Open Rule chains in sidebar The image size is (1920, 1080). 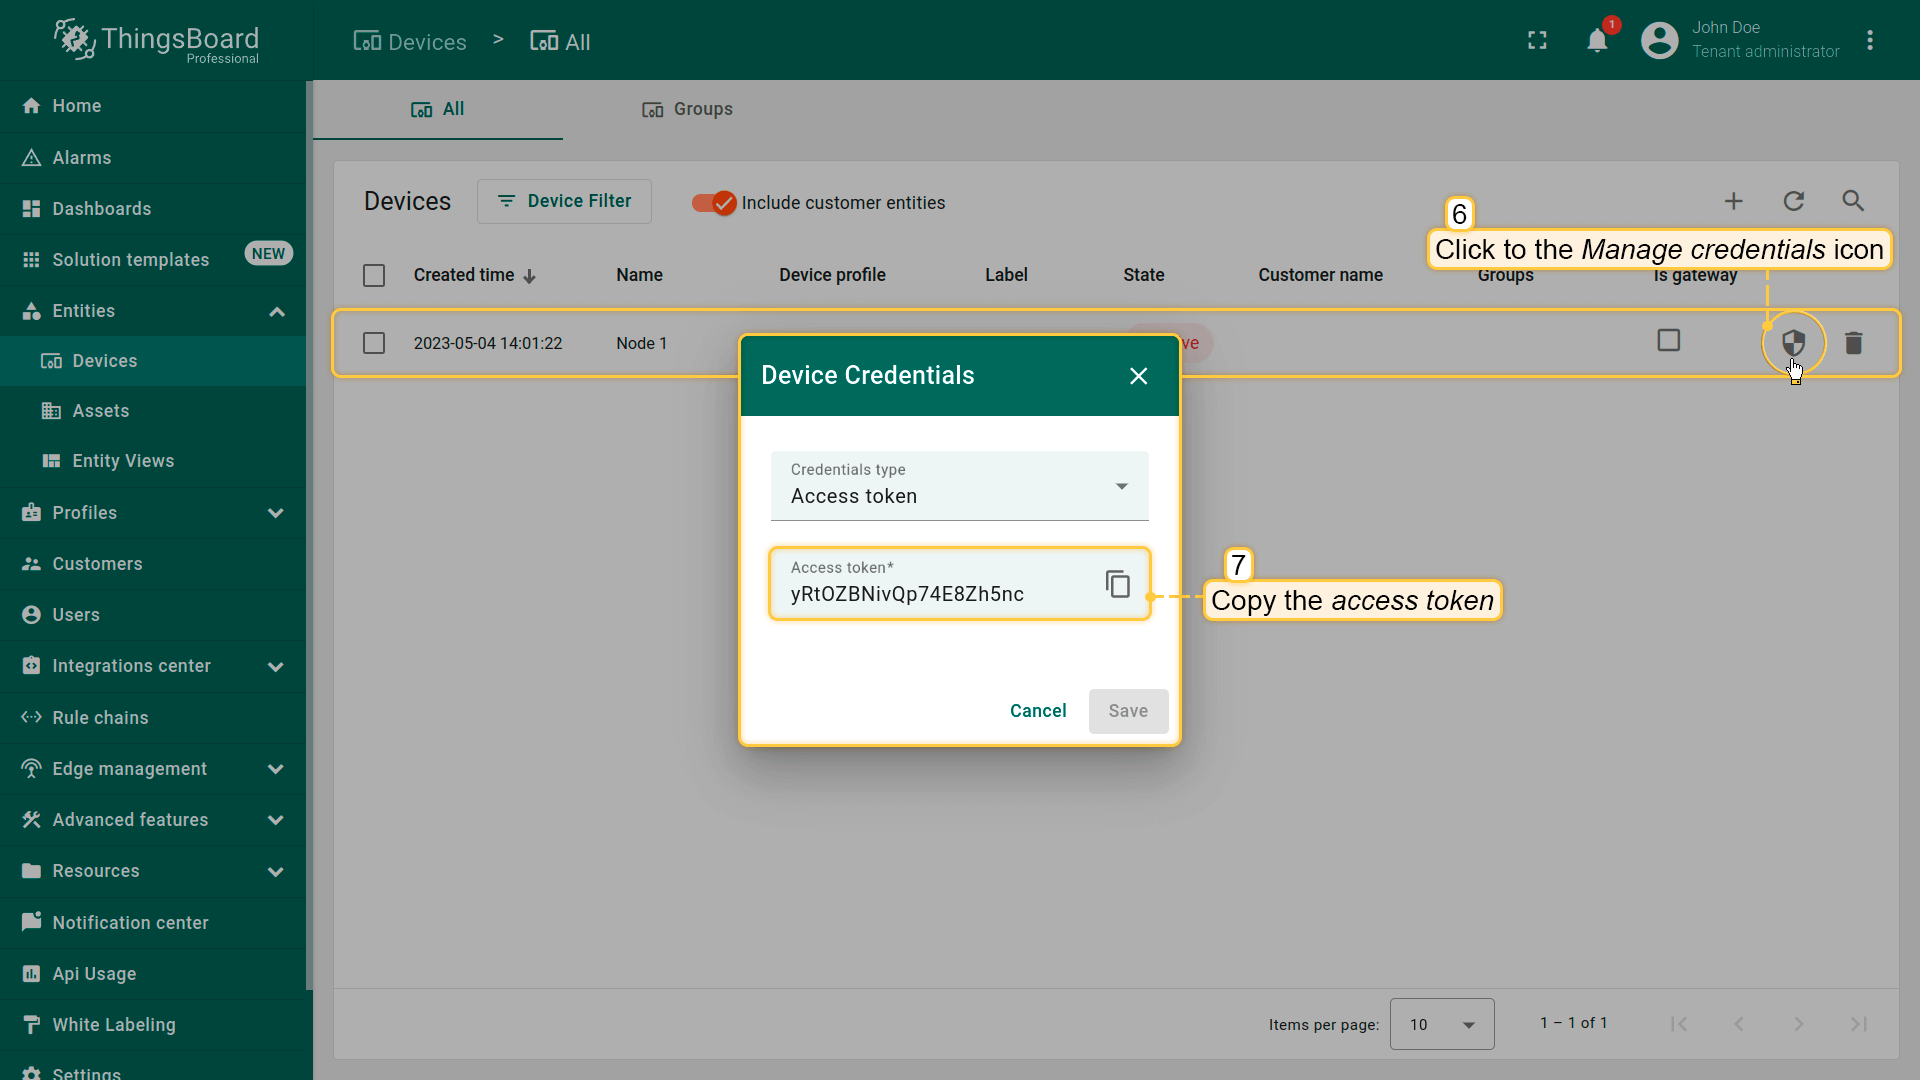click(100, 718)
